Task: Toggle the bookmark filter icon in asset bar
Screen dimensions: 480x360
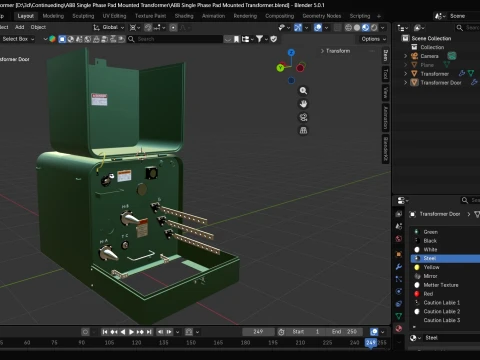Action: point(236,39)
